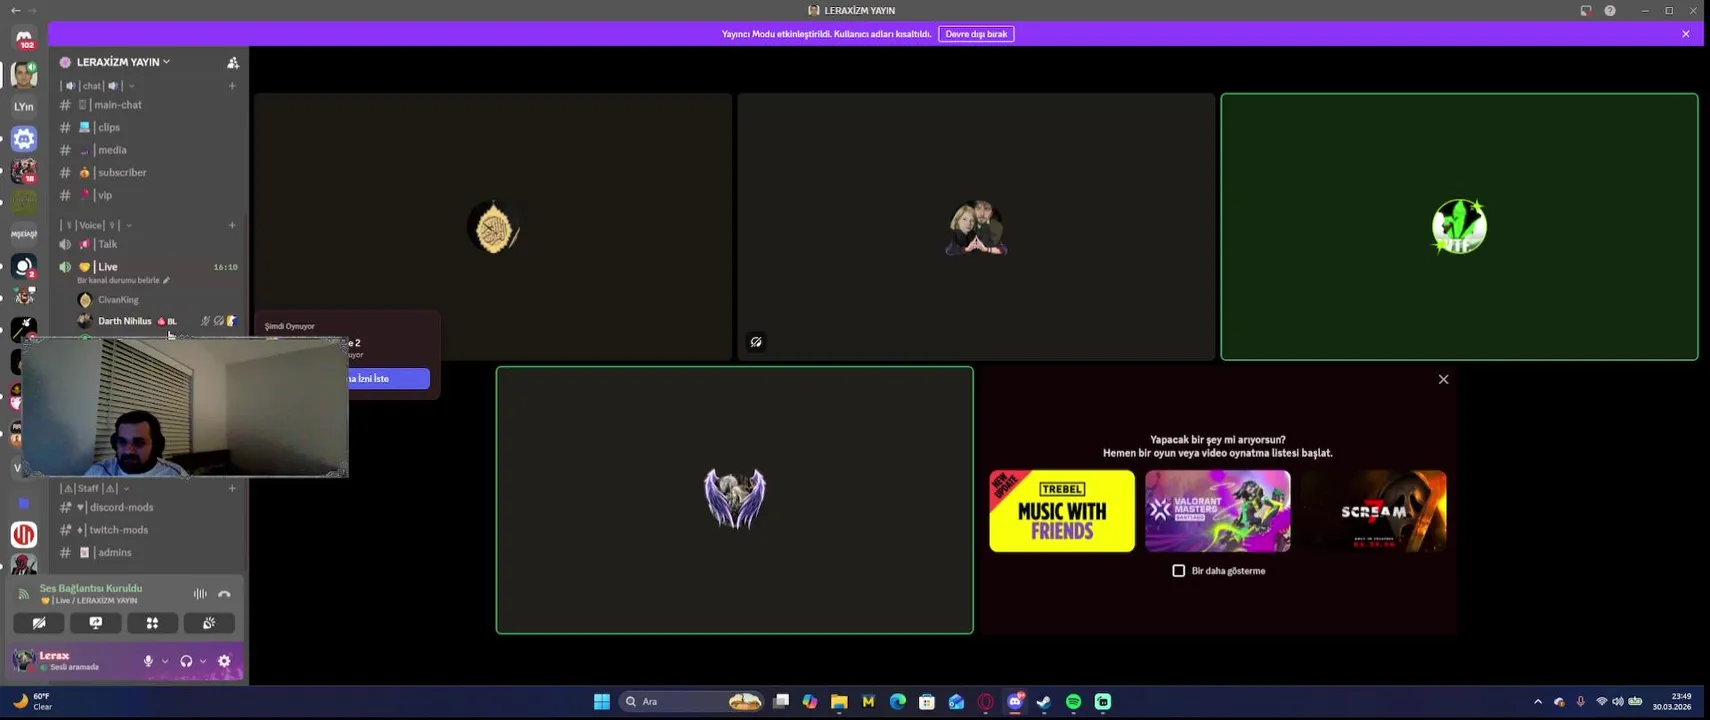Mute the microphone in user panel
The image size is (1710, 720).
click(148, 661)
